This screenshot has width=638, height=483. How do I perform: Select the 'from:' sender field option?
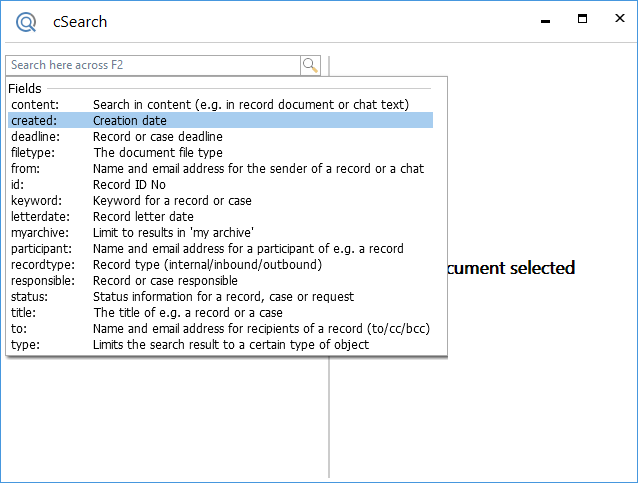[220, 168]
